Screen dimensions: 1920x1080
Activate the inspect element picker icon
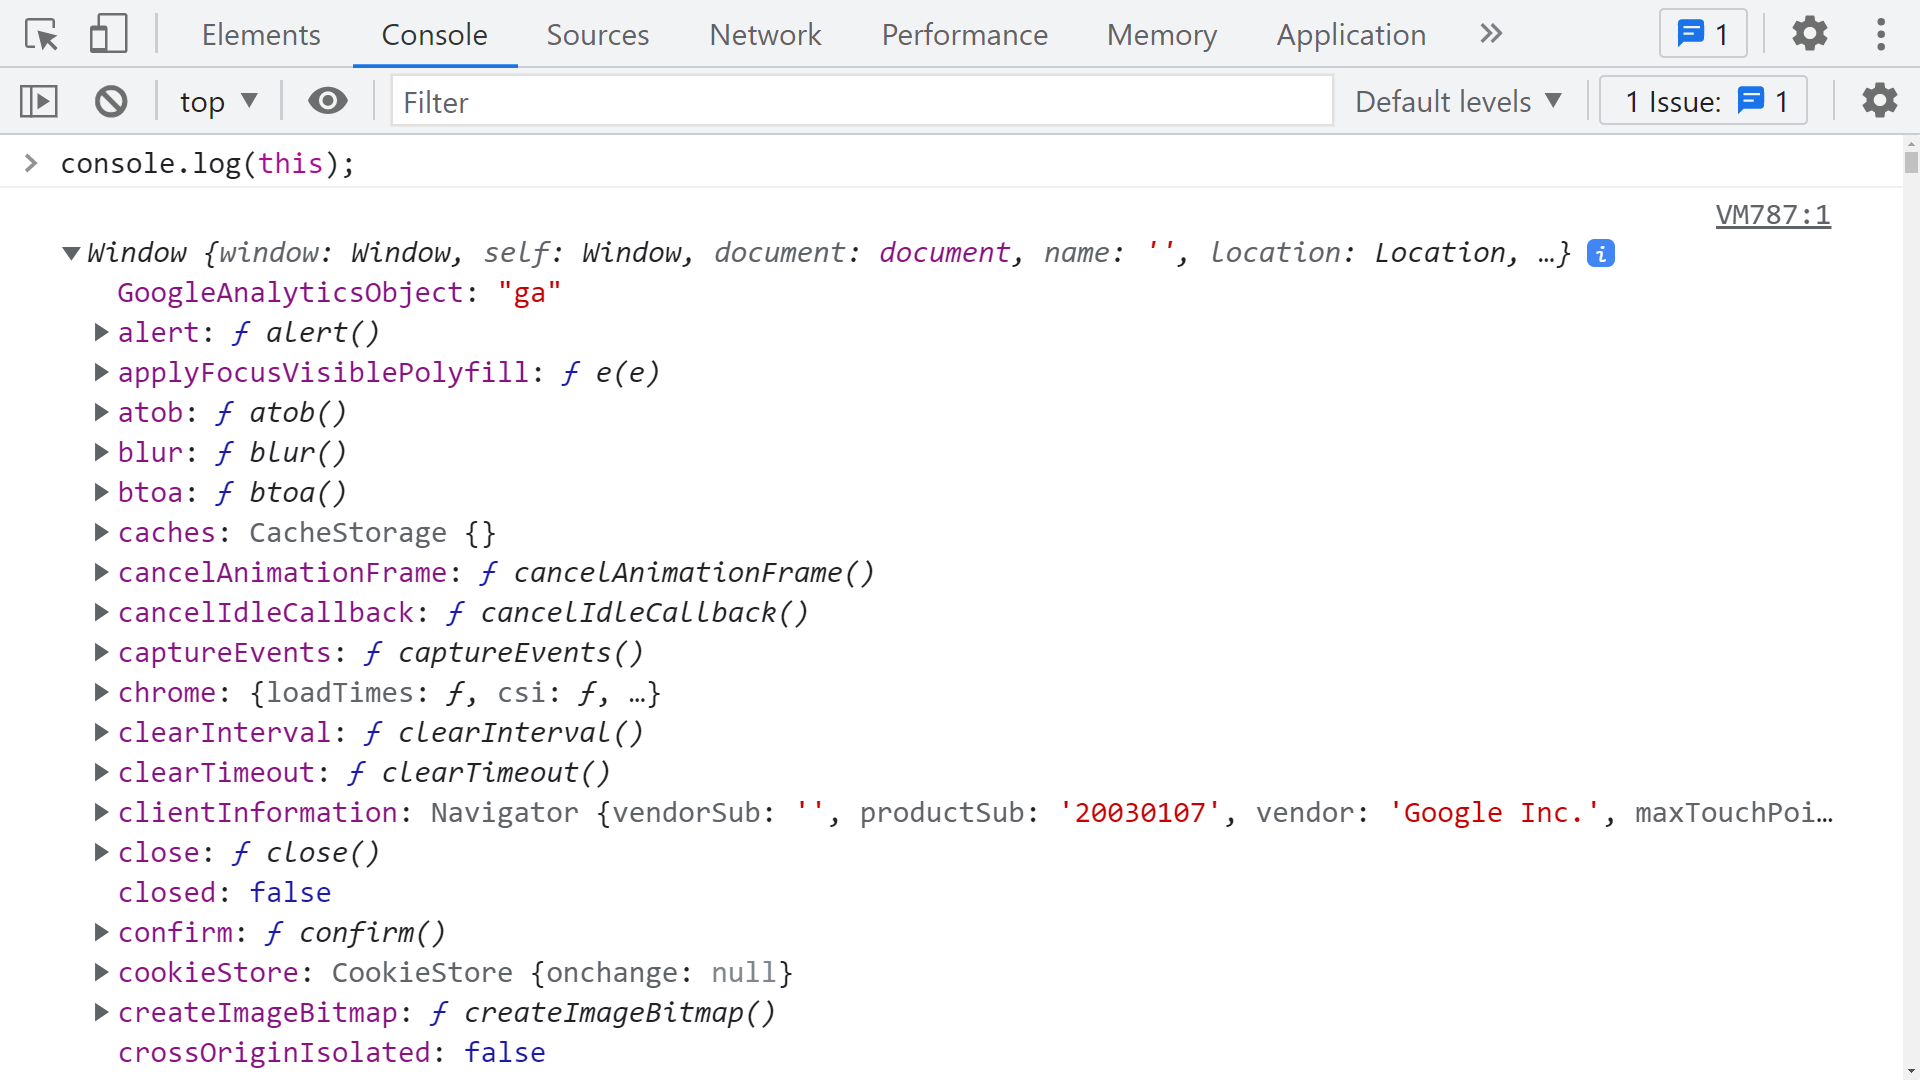41,35
